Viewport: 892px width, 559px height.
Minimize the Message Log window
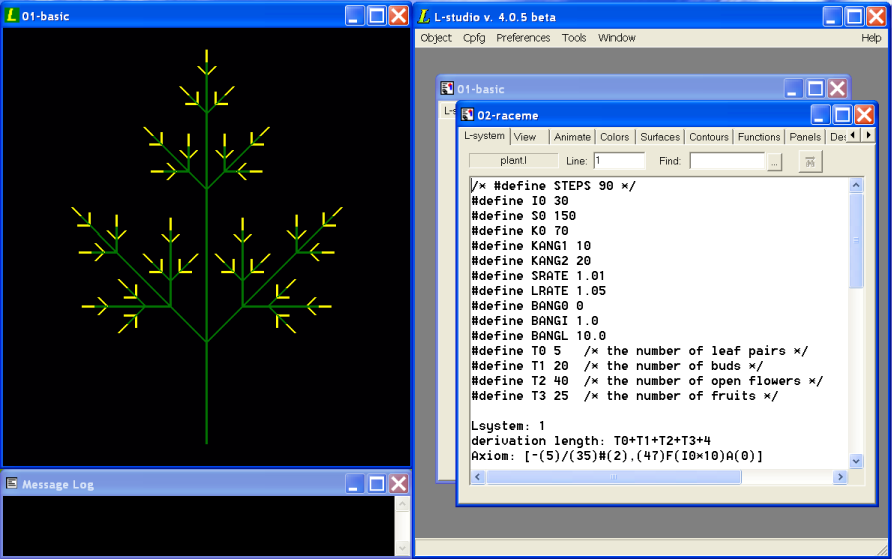click(354, 484)
